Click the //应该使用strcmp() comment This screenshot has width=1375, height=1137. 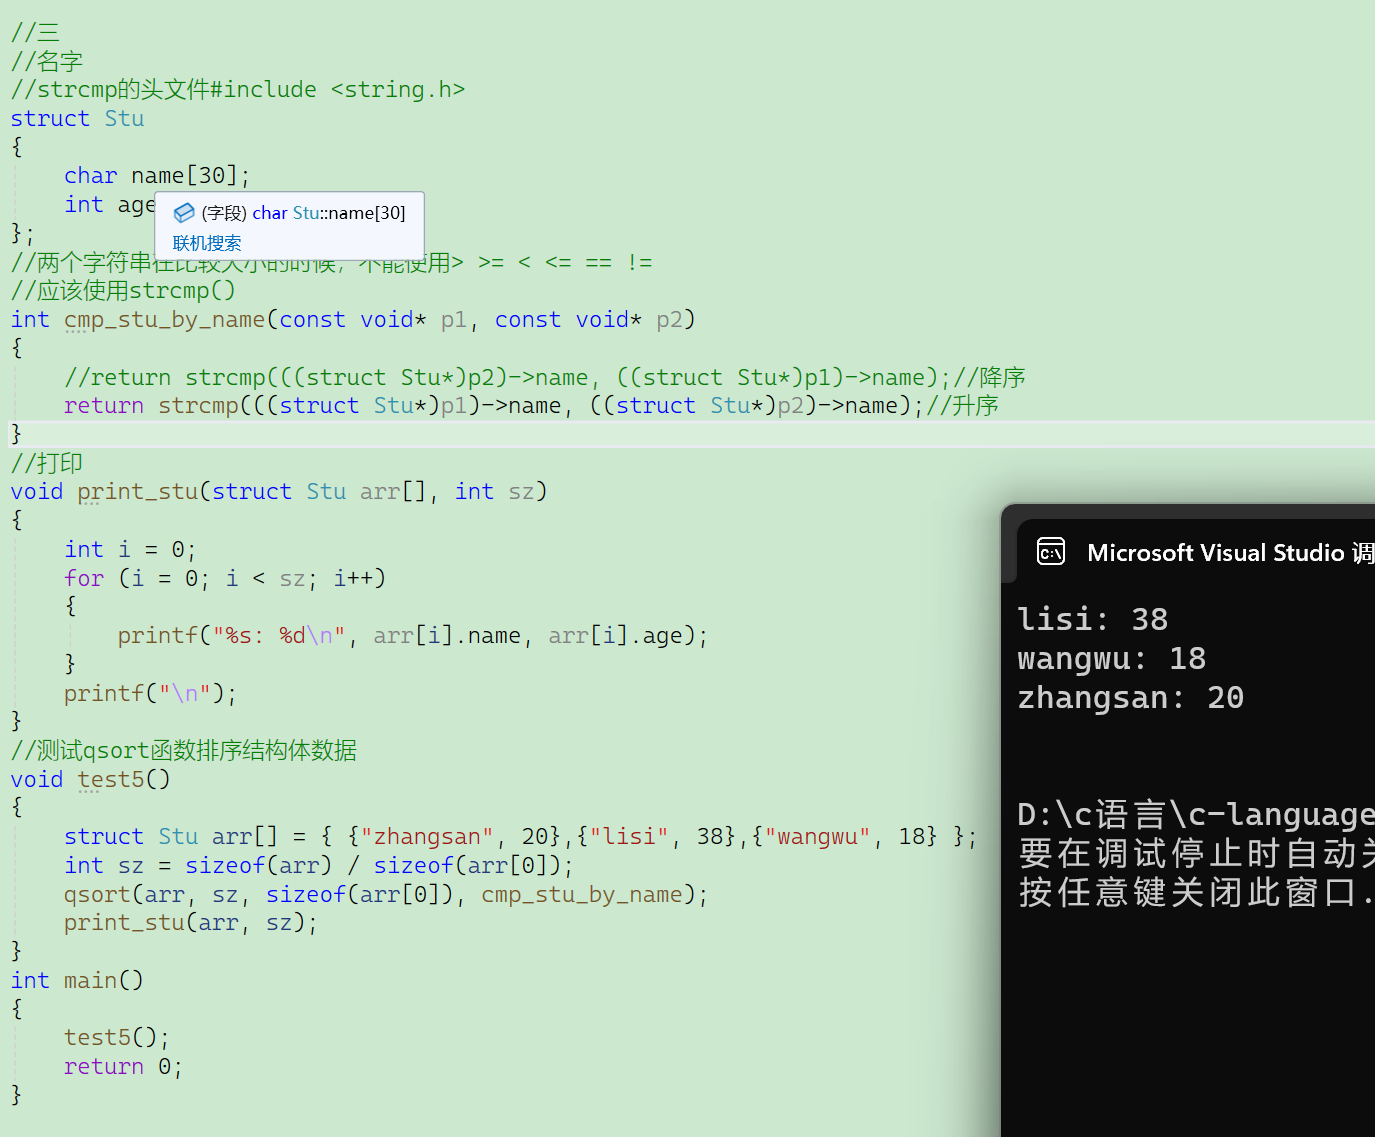point(123,291)
